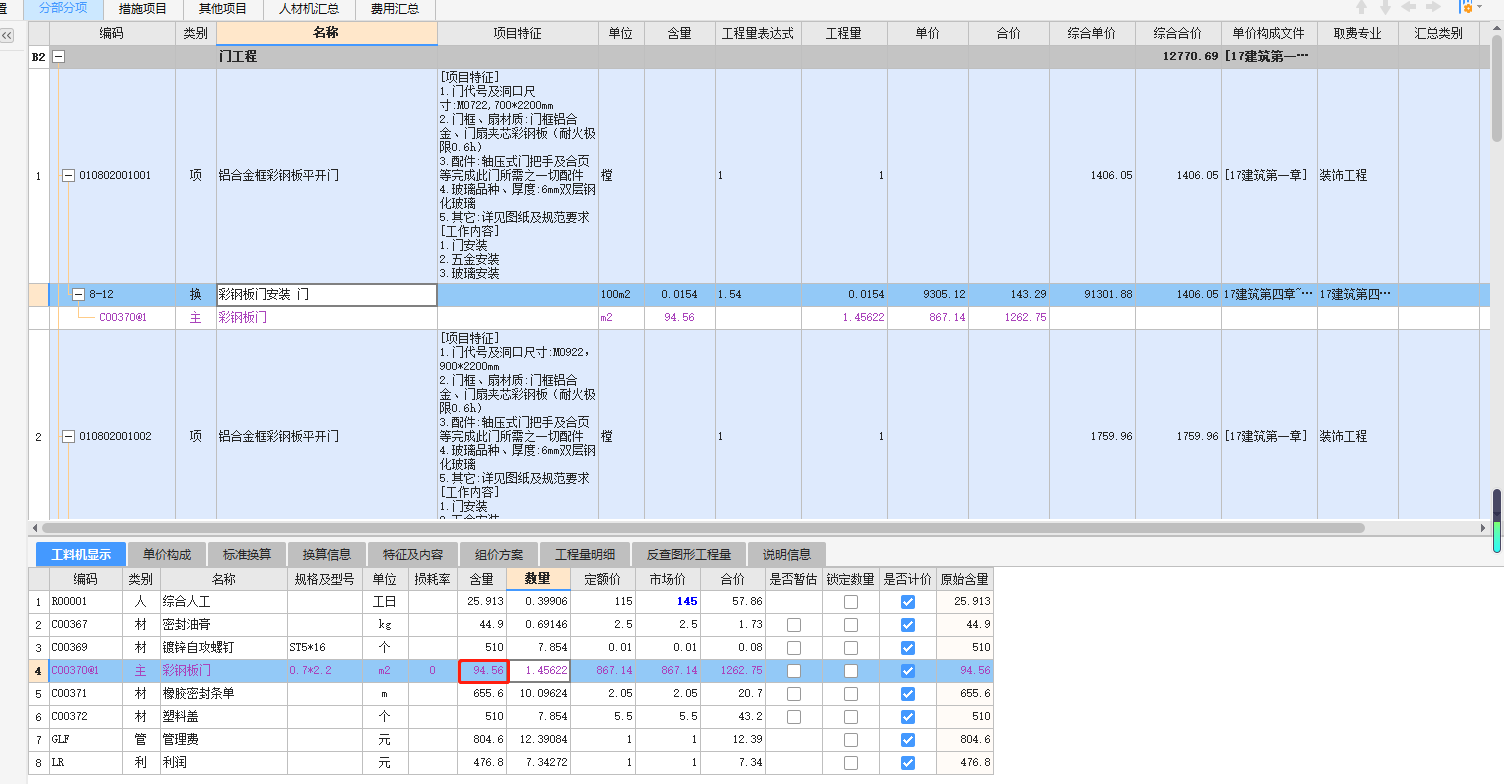Screen dimensions: 1504x784
Task: Select 规格 cell 0.7*2.2
Action: tap(324, 671)
